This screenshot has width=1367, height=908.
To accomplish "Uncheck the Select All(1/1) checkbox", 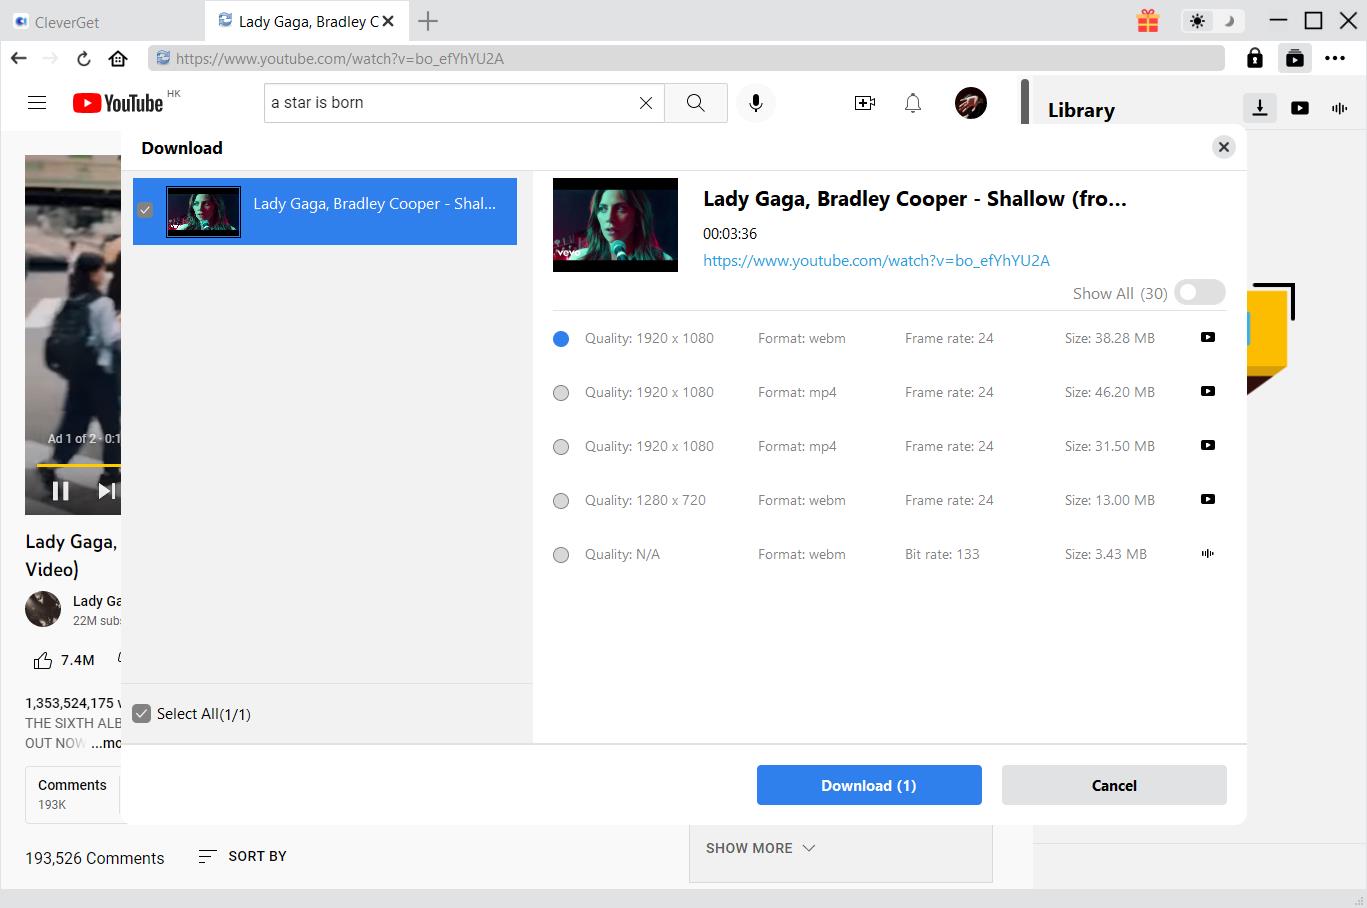I will (x=142, y=713).
